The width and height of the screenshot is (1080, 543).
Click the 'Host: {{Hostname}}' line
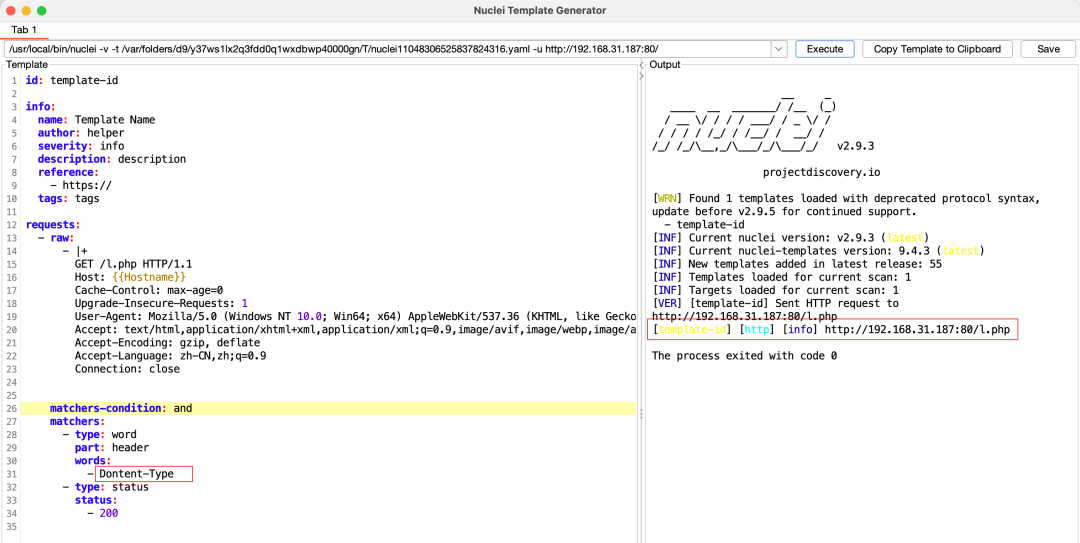pyautogui.click(x=130, y=277)
